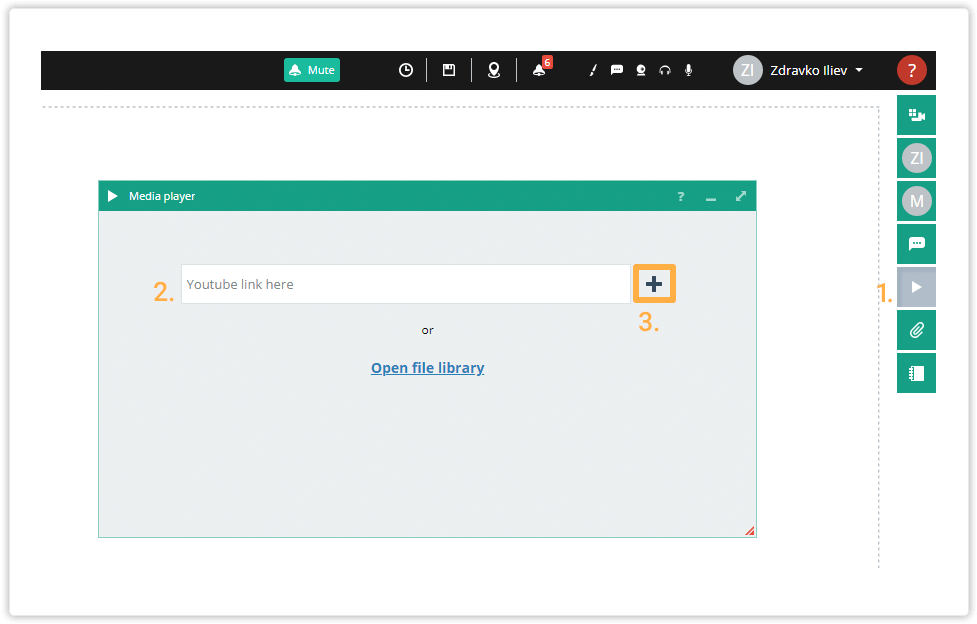Click the Open file library link

[x=427, y=368]
